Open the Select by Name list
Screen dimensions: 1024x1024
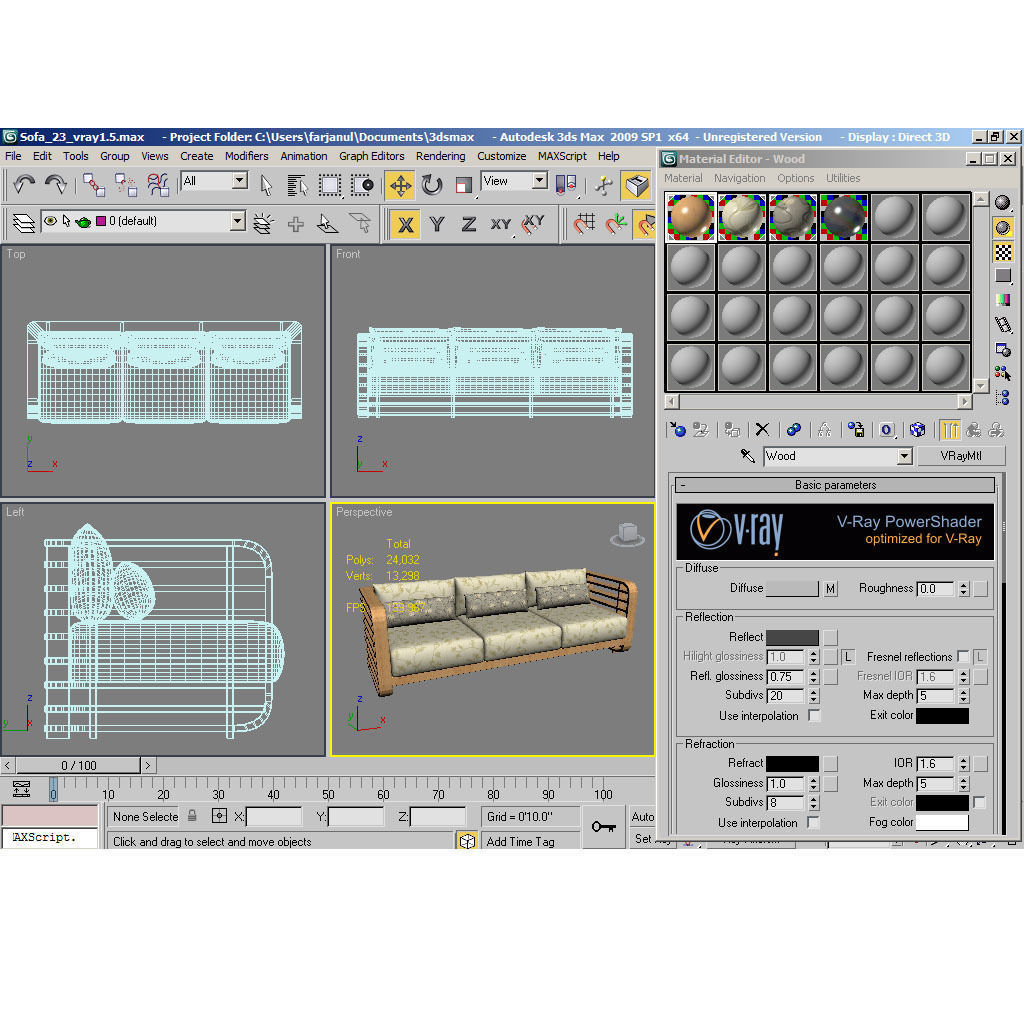pos(297,185)
